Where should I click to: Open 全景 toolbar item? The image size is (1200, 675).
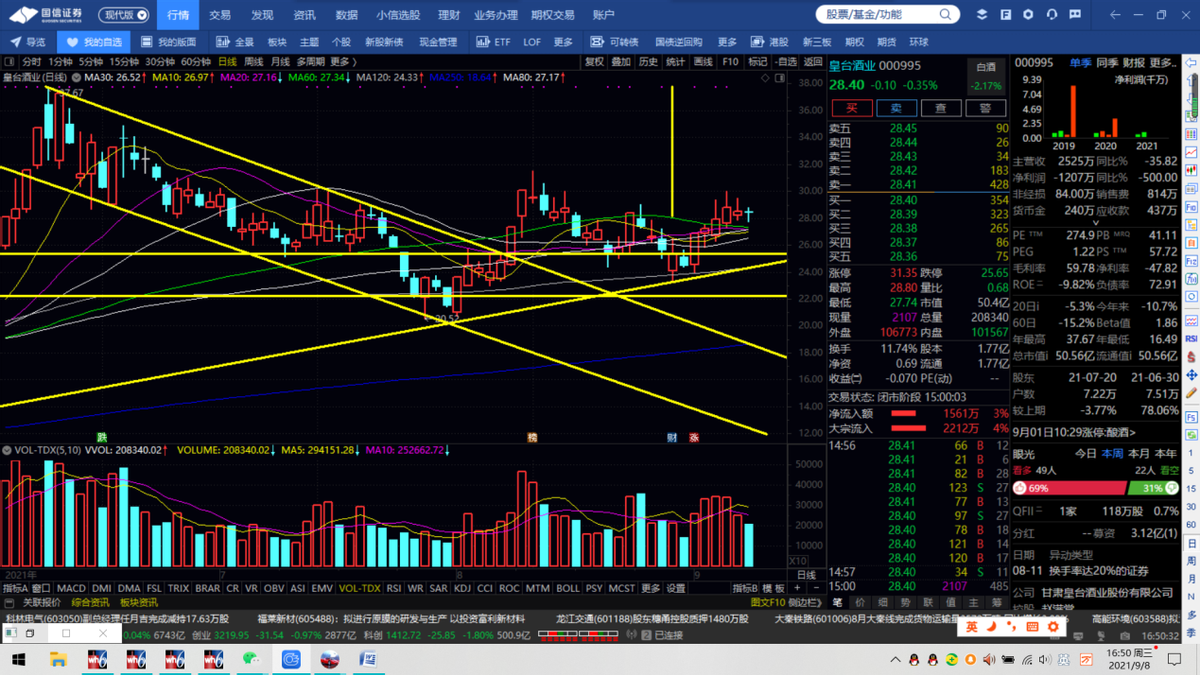tap(235, 42)
